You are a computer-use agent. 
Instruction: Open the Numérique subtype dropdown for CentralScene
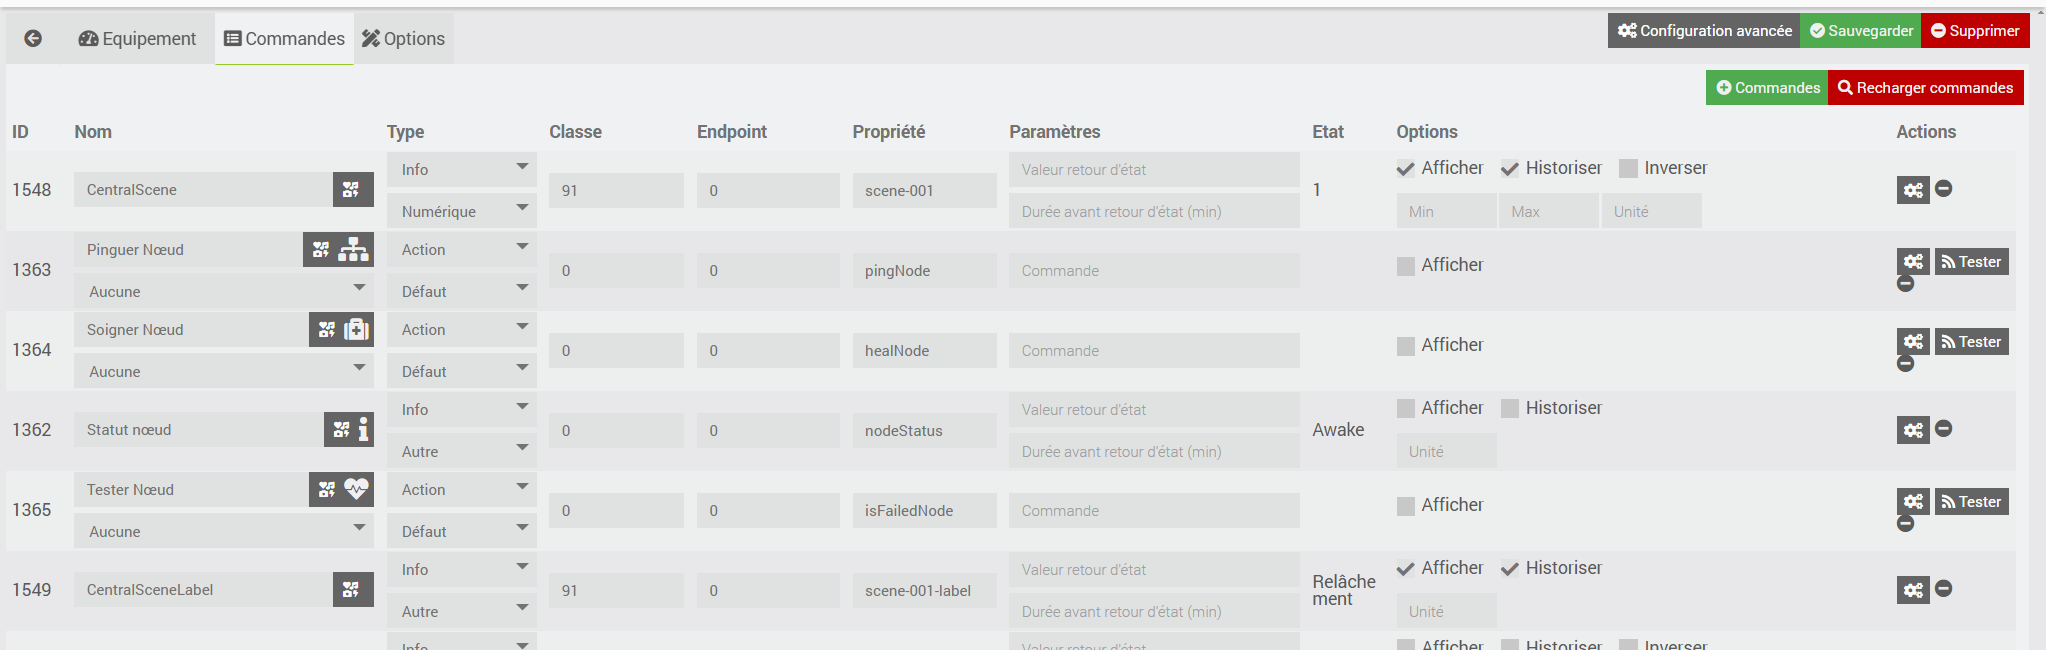click(461, 212)
